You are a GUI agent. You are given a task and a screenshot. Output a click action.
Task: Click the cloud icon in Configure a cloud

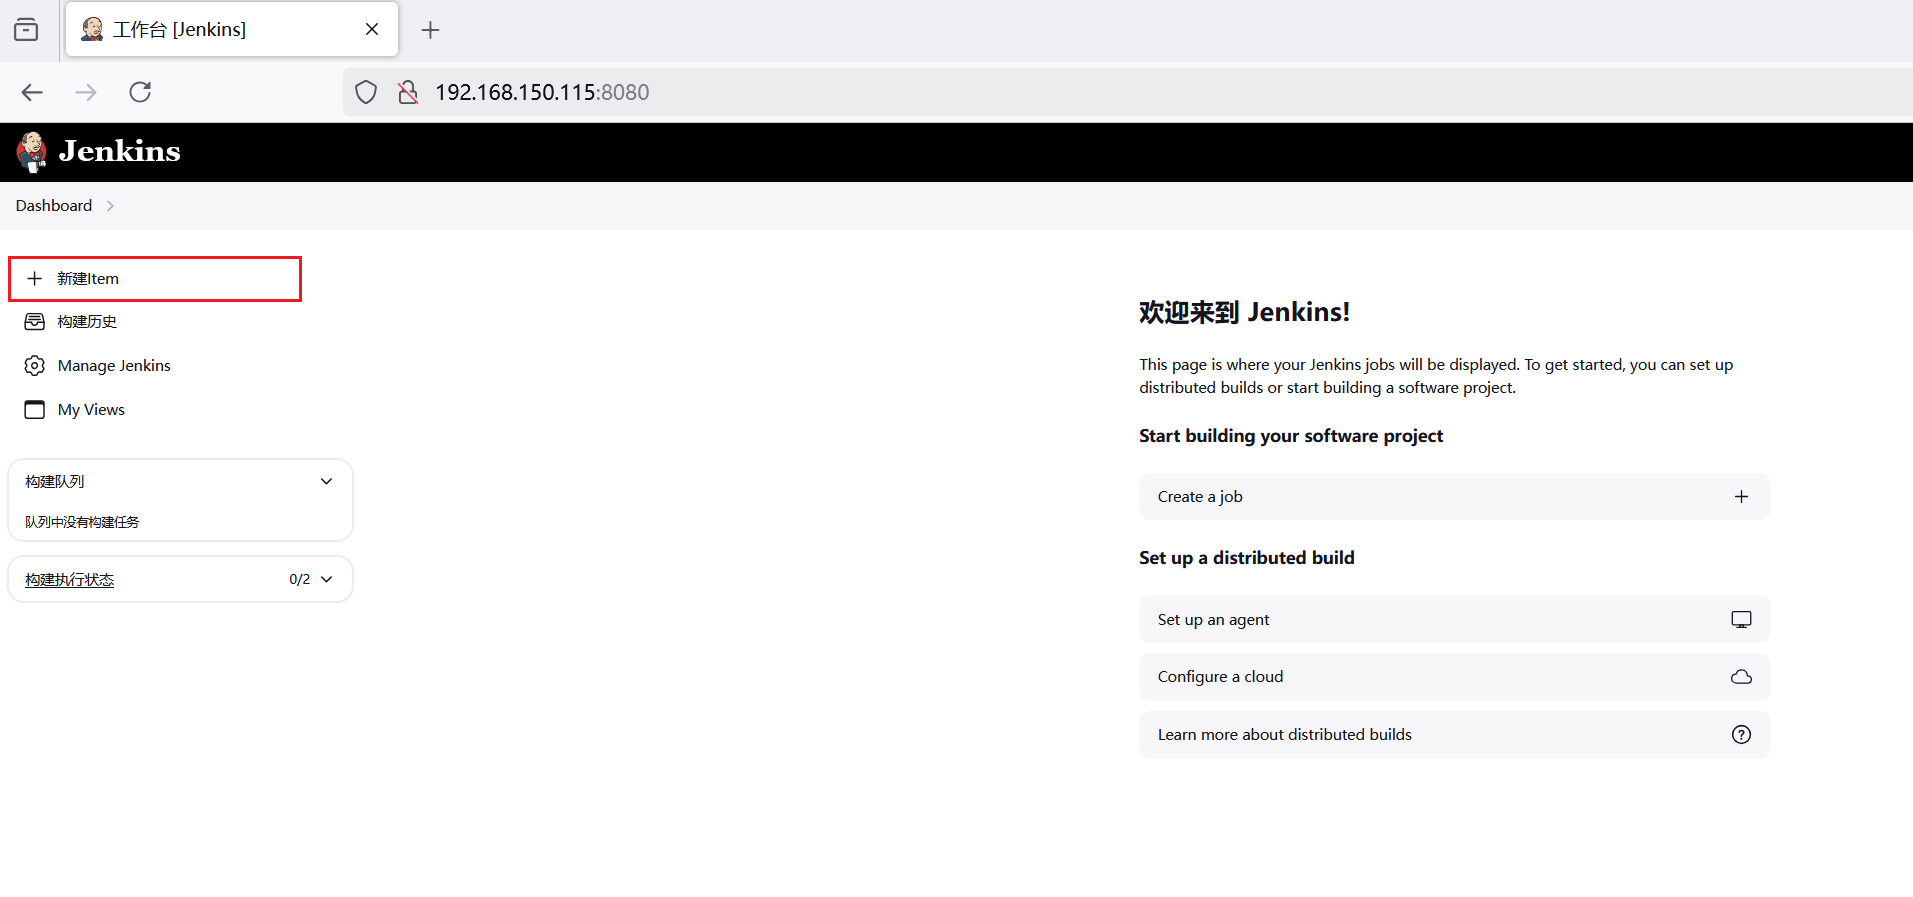1741,677
